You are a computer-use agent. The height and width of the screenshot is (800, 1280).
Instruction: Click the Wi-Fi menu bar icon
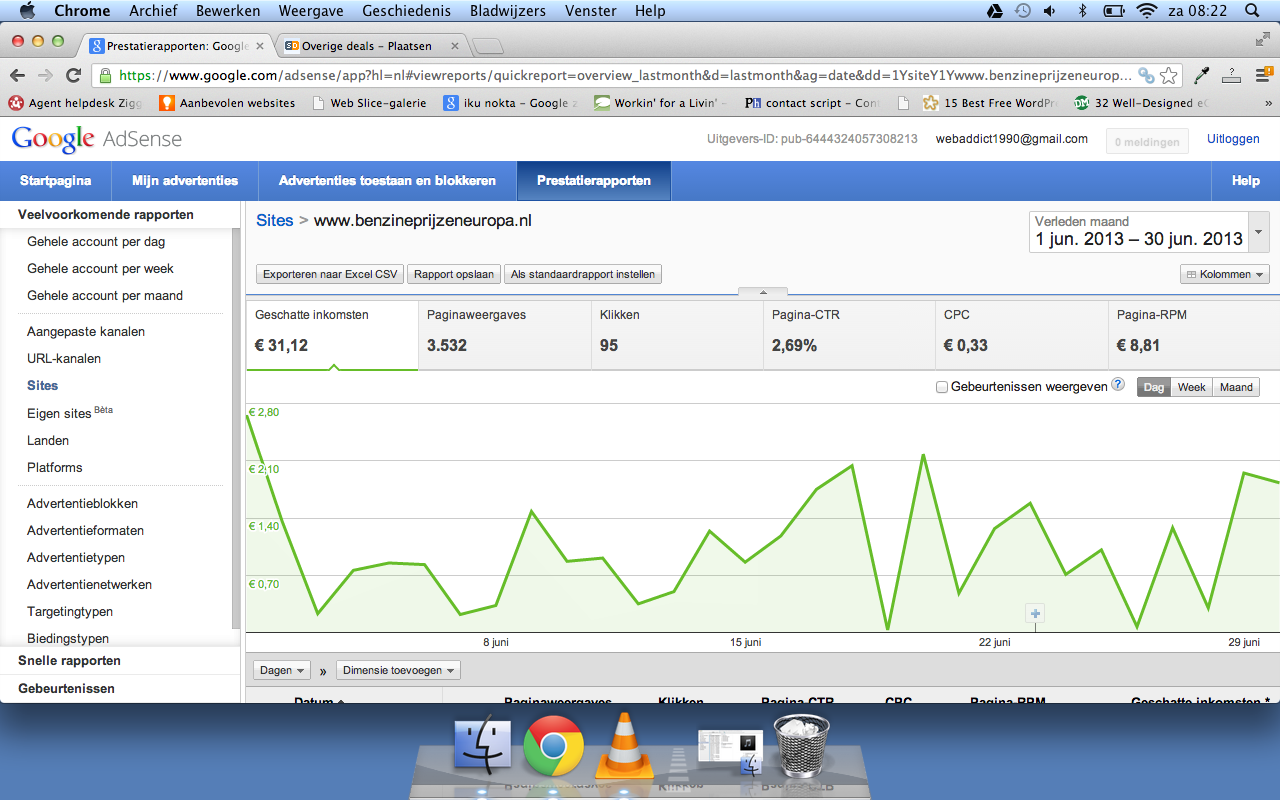tap(1146, 11)
